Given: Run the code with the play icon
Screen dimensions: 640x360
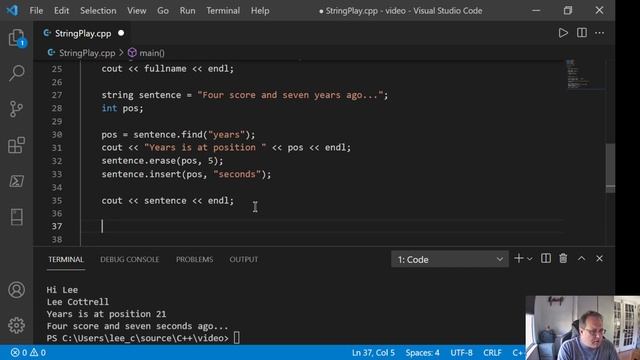Looking at the screenshot, I should [563, 33].
